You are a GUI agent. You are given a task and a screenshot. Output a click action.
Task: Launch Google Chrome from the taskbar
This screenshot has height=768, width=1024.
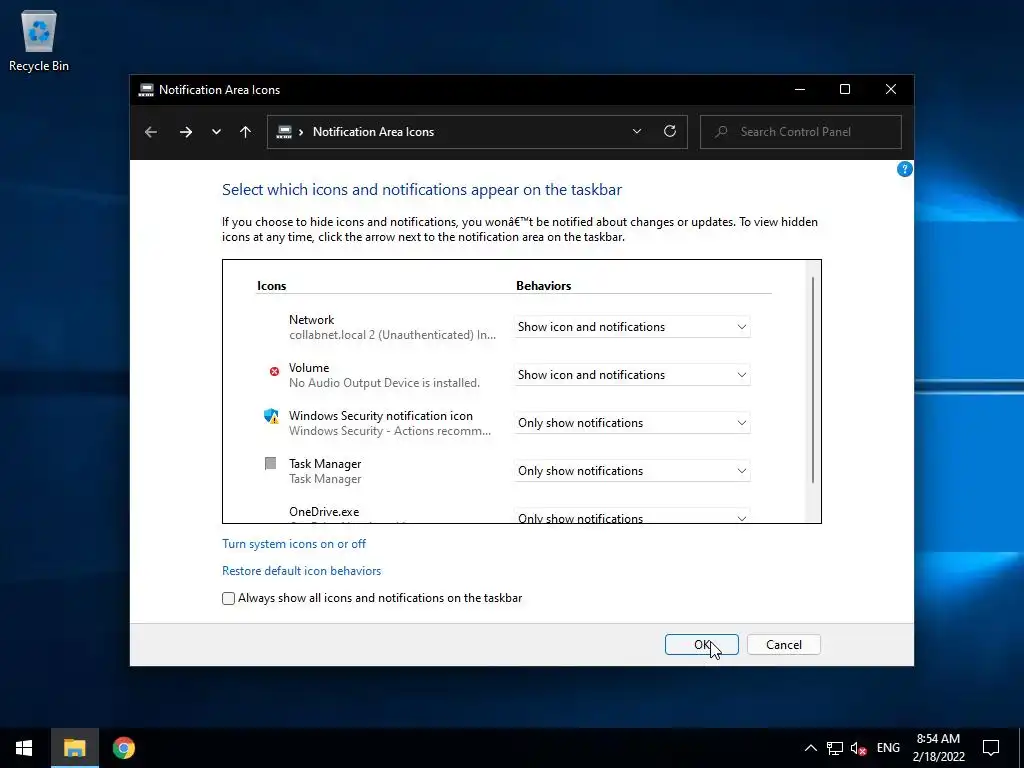pyautogui.click(x=123, y=748)
